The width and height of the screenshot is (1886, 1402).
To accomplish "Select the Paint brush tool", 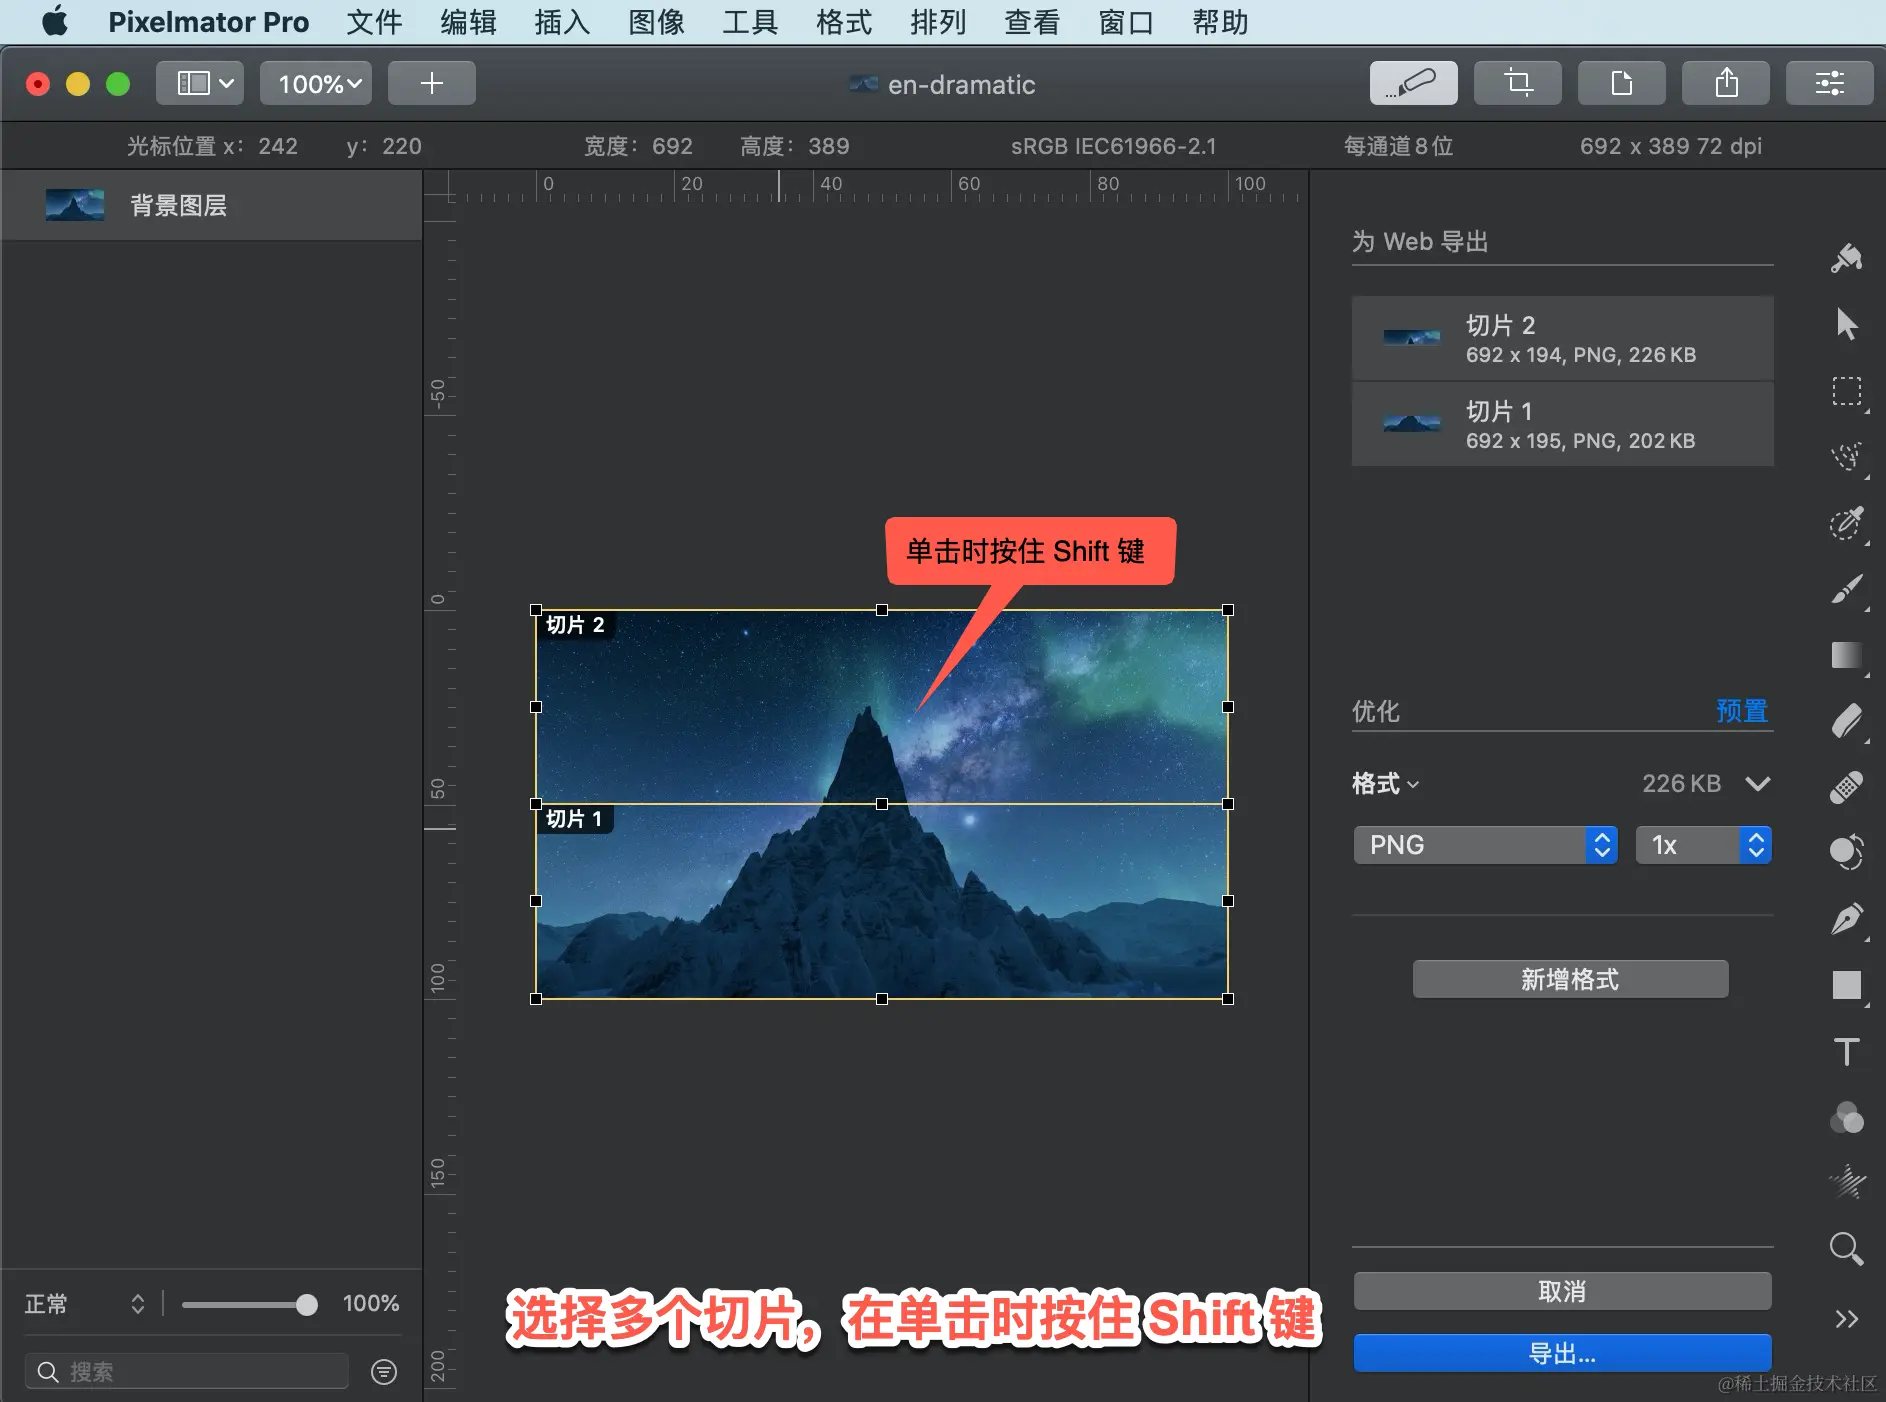I will 1846,590.
